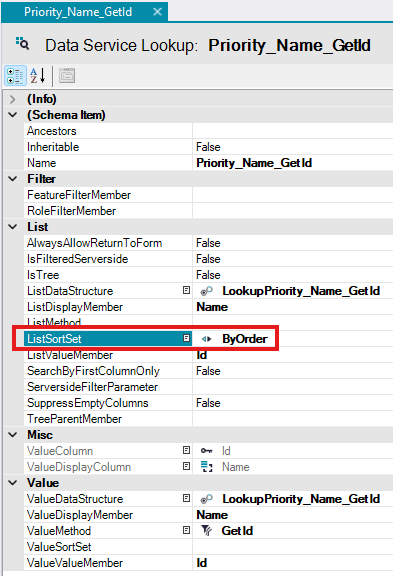Collapse the Value category
393x576 pixels.
point(12,483)
